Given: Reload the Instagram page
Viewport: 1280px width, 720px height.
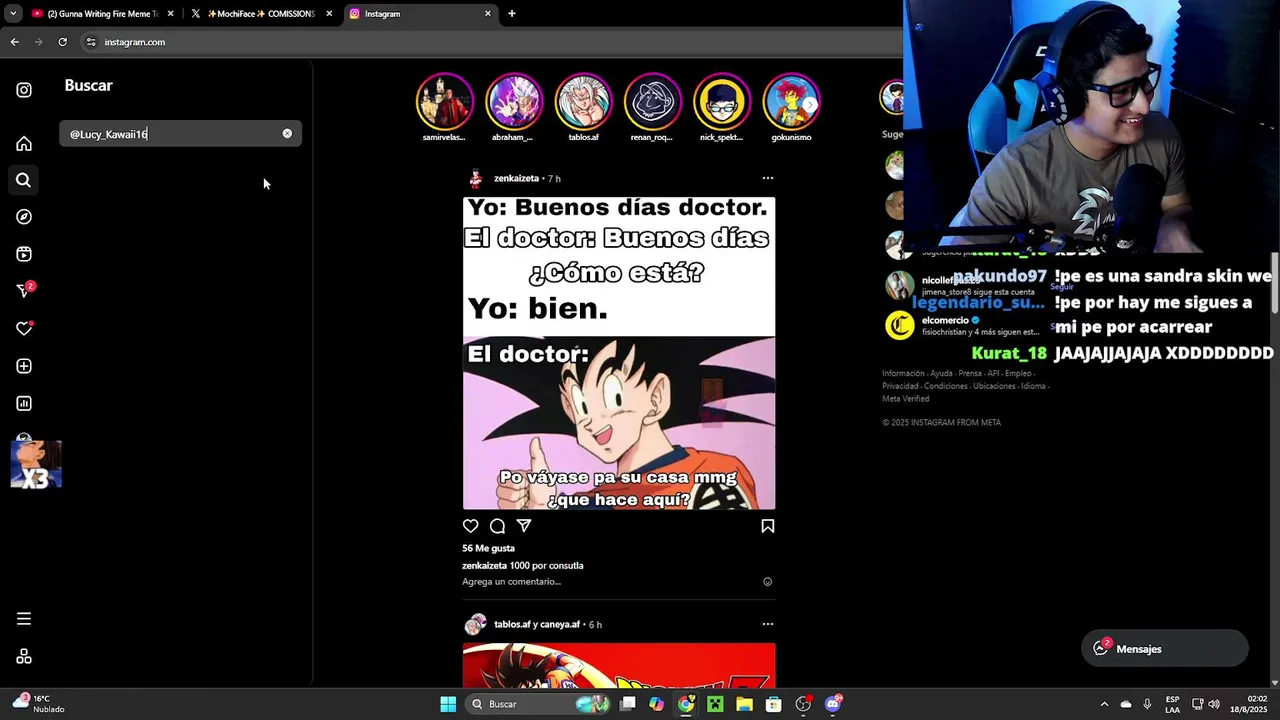Looking at the screenshot, I should click(x=62, y=42).
